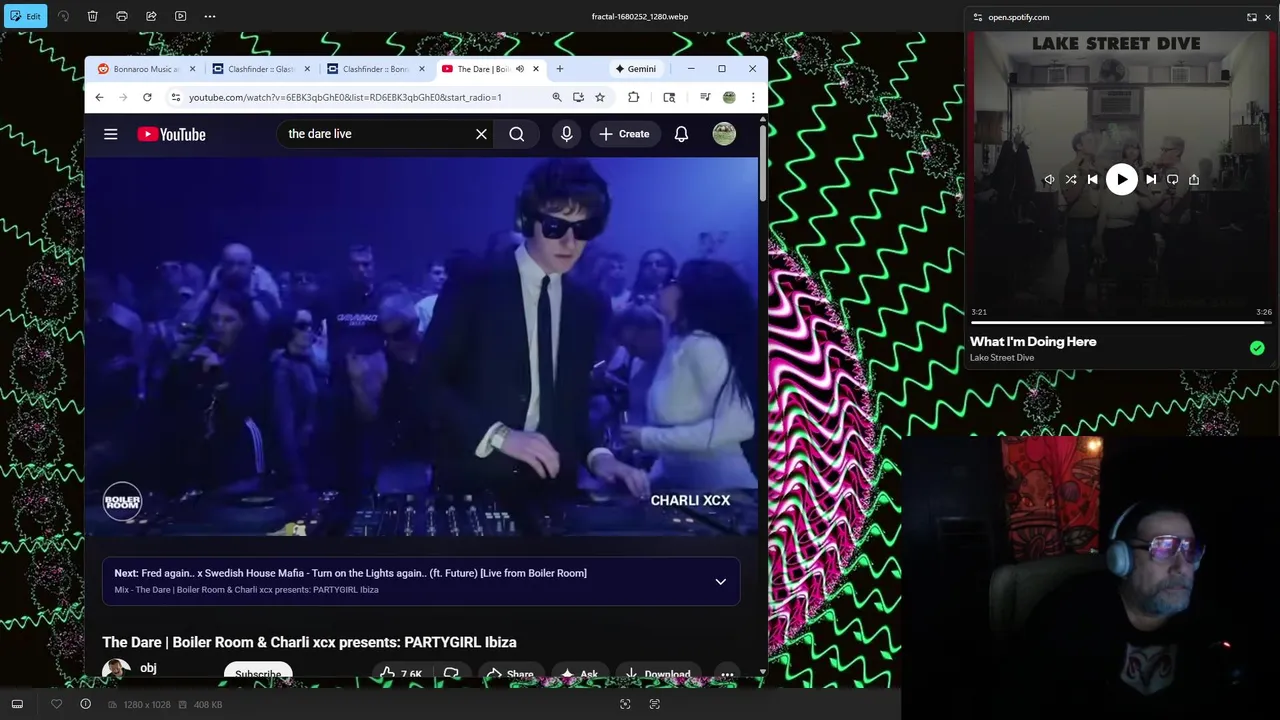Viewport: 1280px width, 720px height.
Task: Open the Gemini button in Chrome
Action: click(x=636, y=69)
